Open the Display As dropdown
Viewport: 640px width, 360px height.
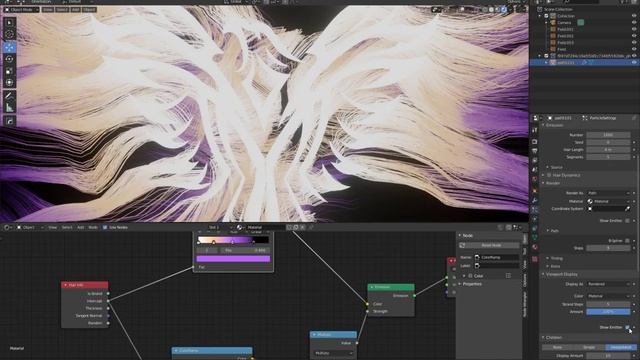pos(608,284)
